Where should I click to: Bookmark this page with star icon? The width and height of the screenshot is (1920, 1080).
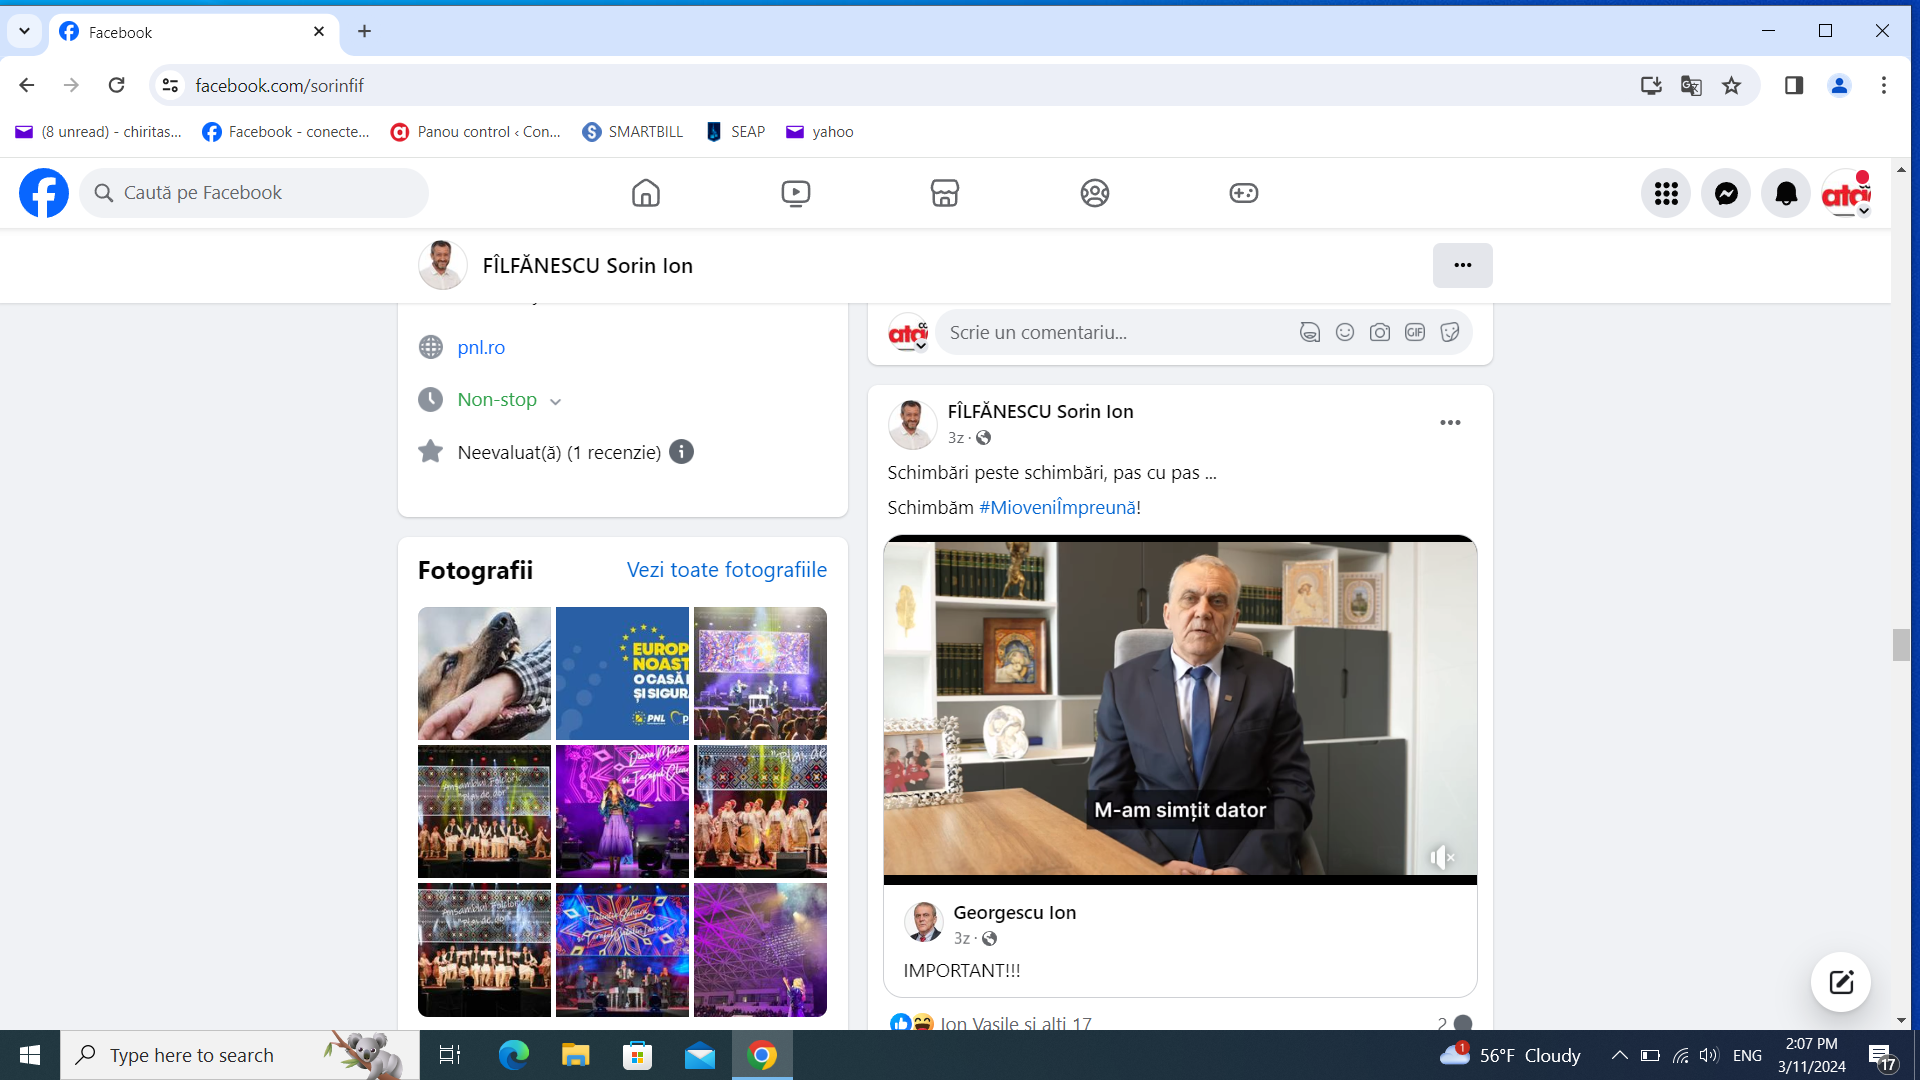(x=1732, y=86)
